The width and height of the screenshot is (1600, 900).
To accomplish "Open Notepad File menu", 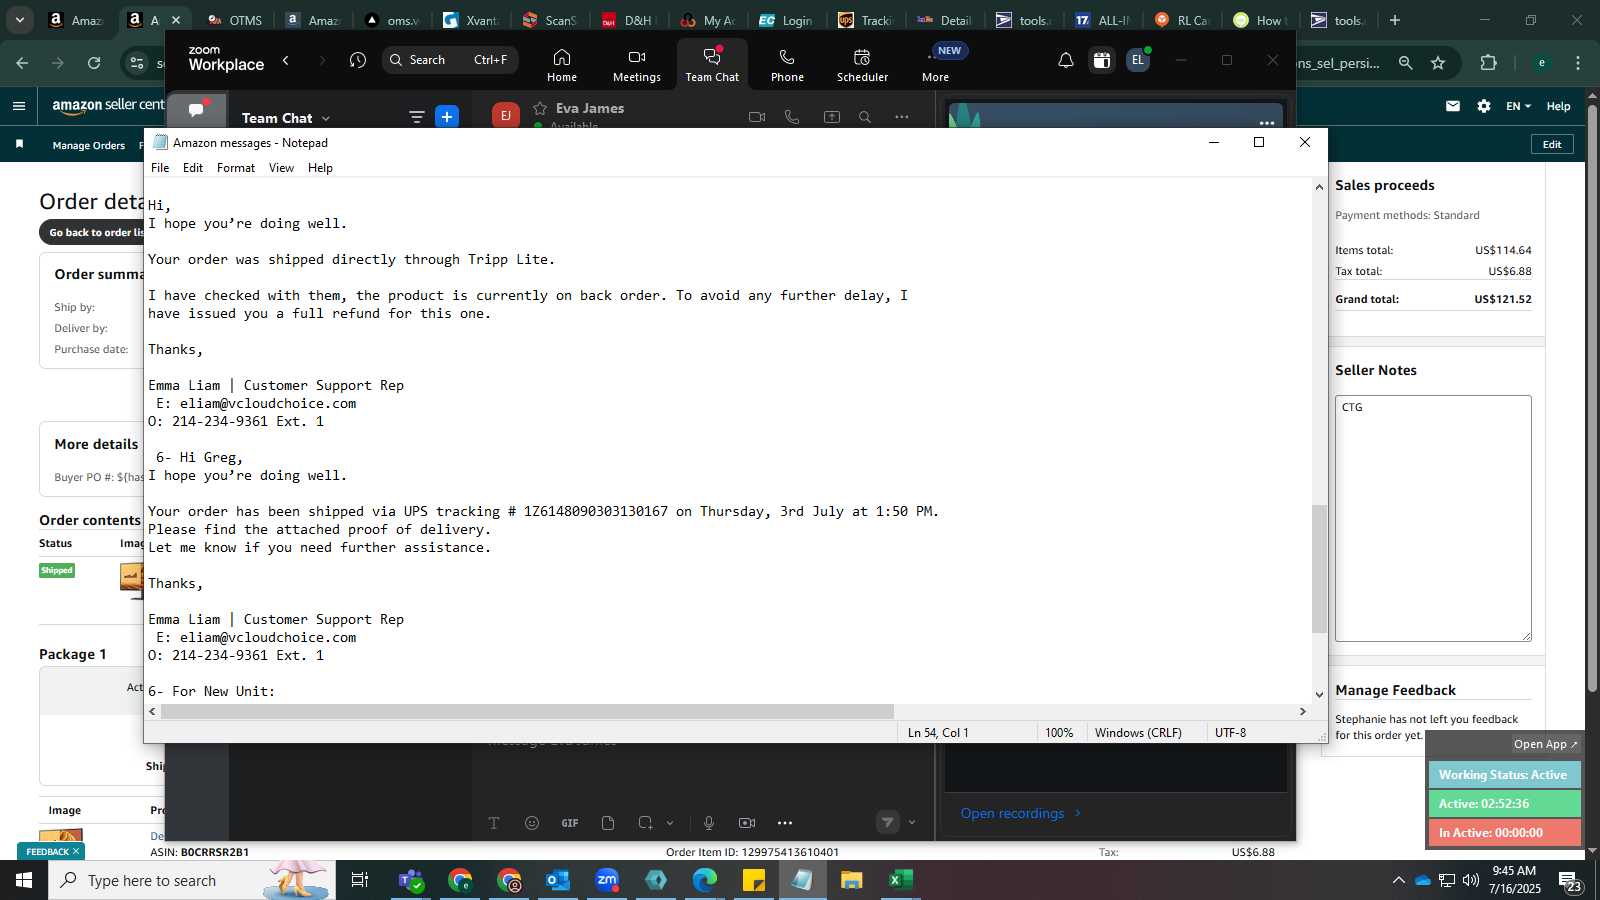I will 160,168.
